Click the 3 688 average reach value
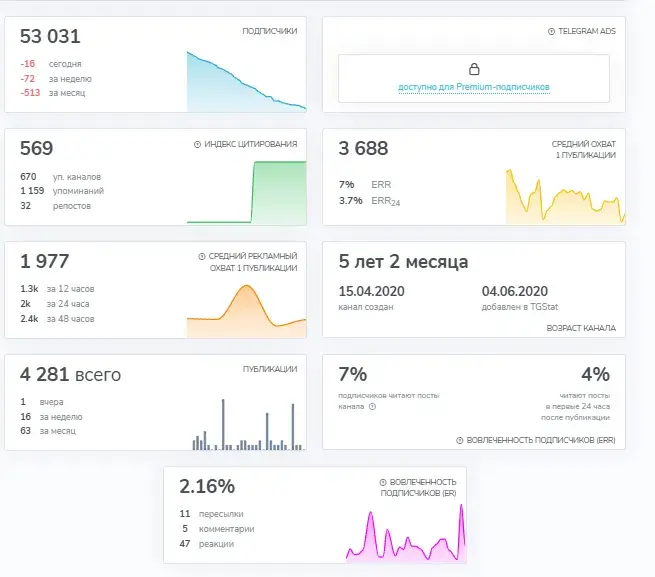This screenshot has width=655, height=577. coord(363,148)
